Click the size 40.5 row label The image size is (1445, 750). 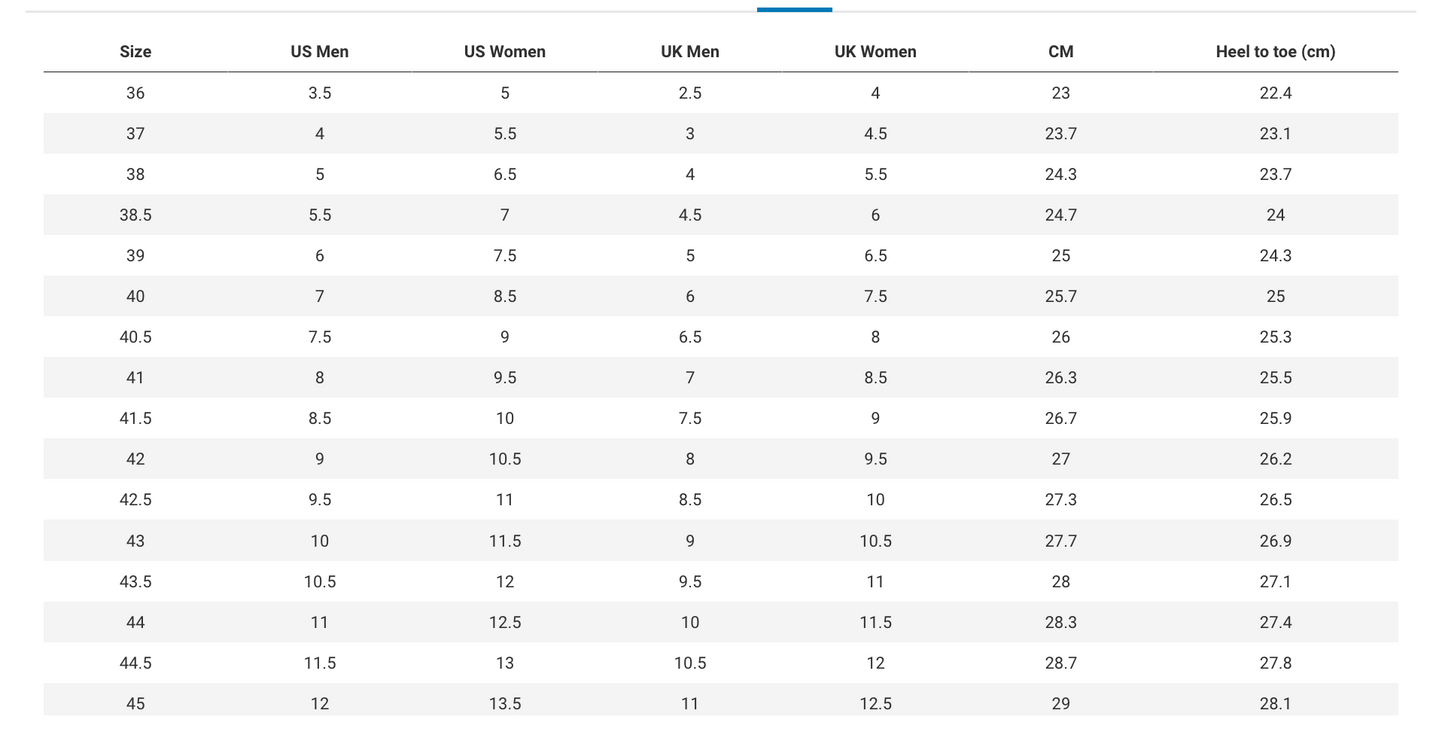(x=135, y=337)
